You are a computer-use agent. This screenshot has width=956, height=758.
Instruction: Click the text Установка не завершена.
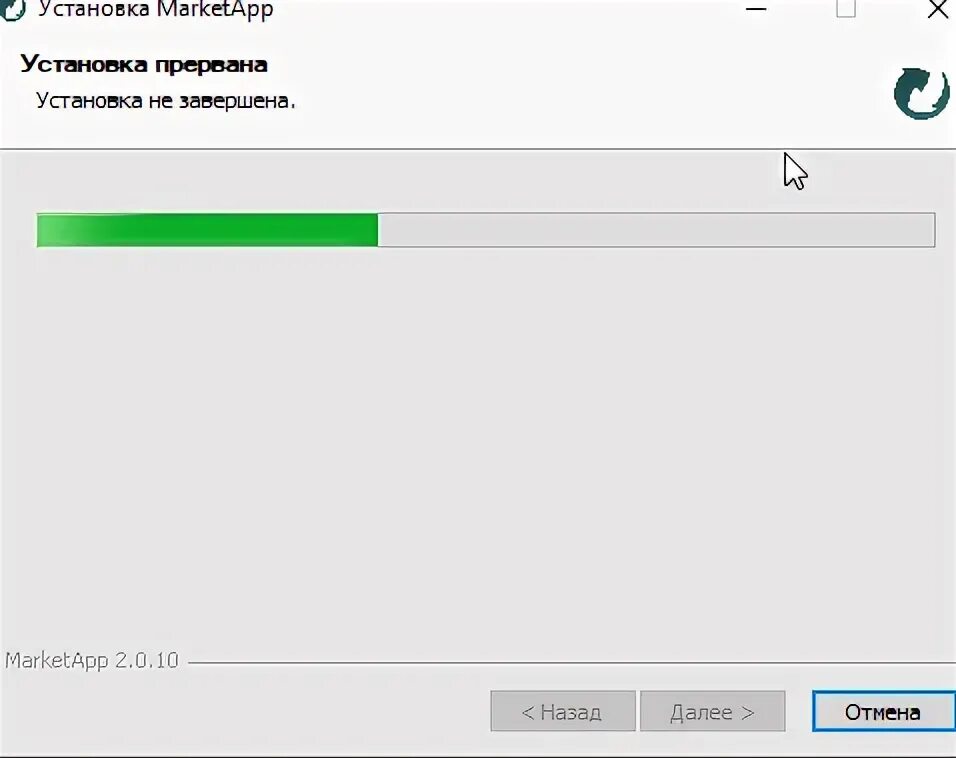(x=165, y=101)
